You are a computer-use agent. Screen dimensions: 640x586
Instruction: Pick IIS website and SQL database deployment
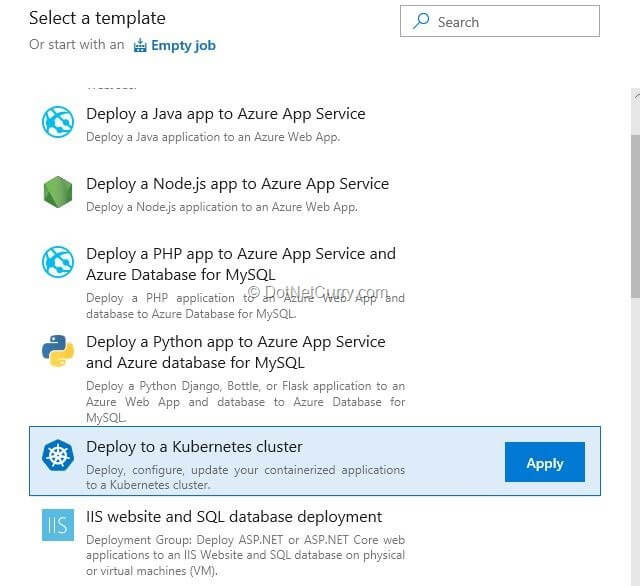pyautogui.click(x=234, y=517)
